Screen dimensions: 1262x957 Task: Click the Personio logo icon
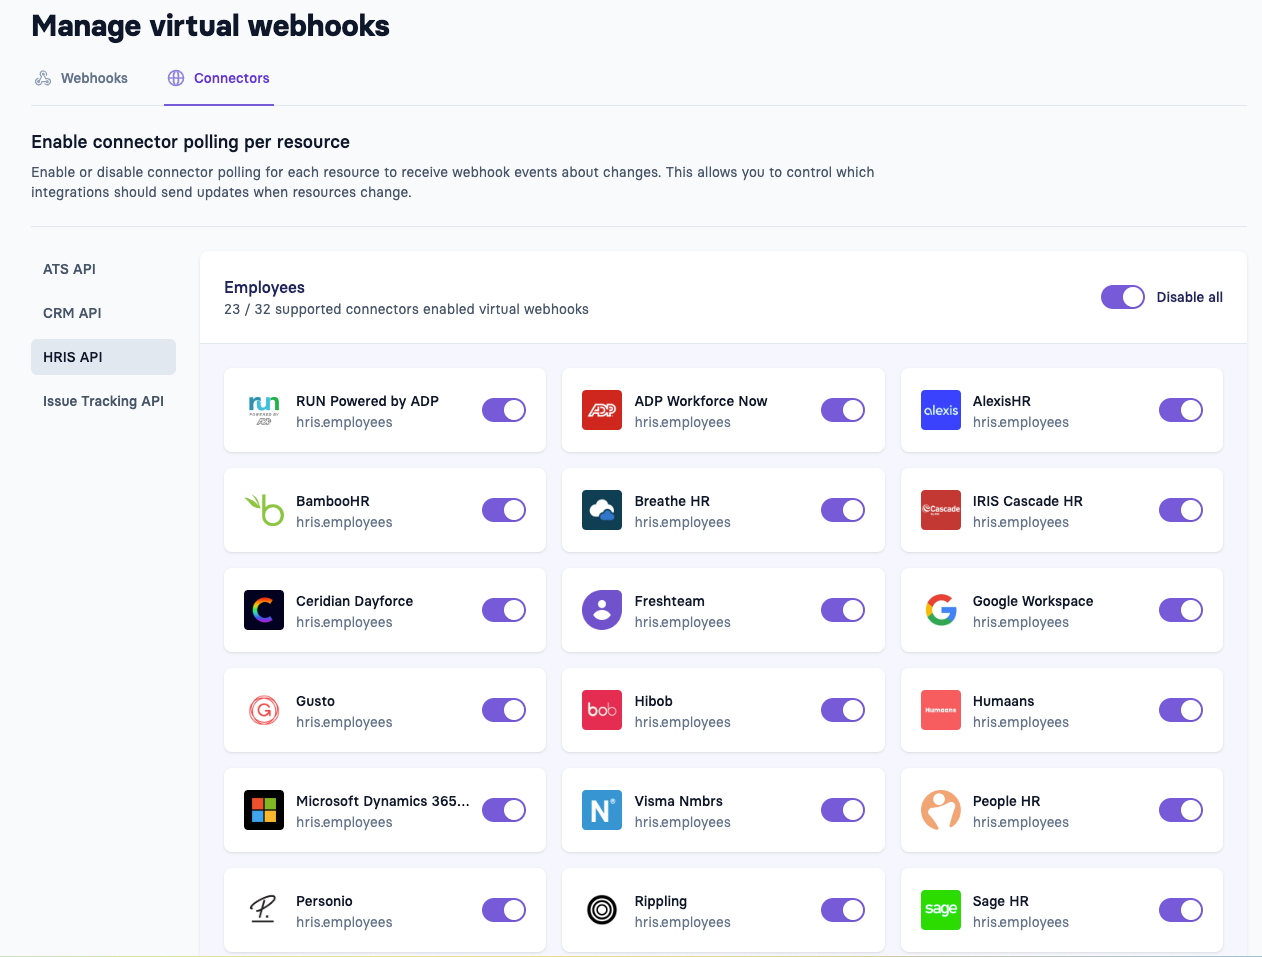[264, 910]
